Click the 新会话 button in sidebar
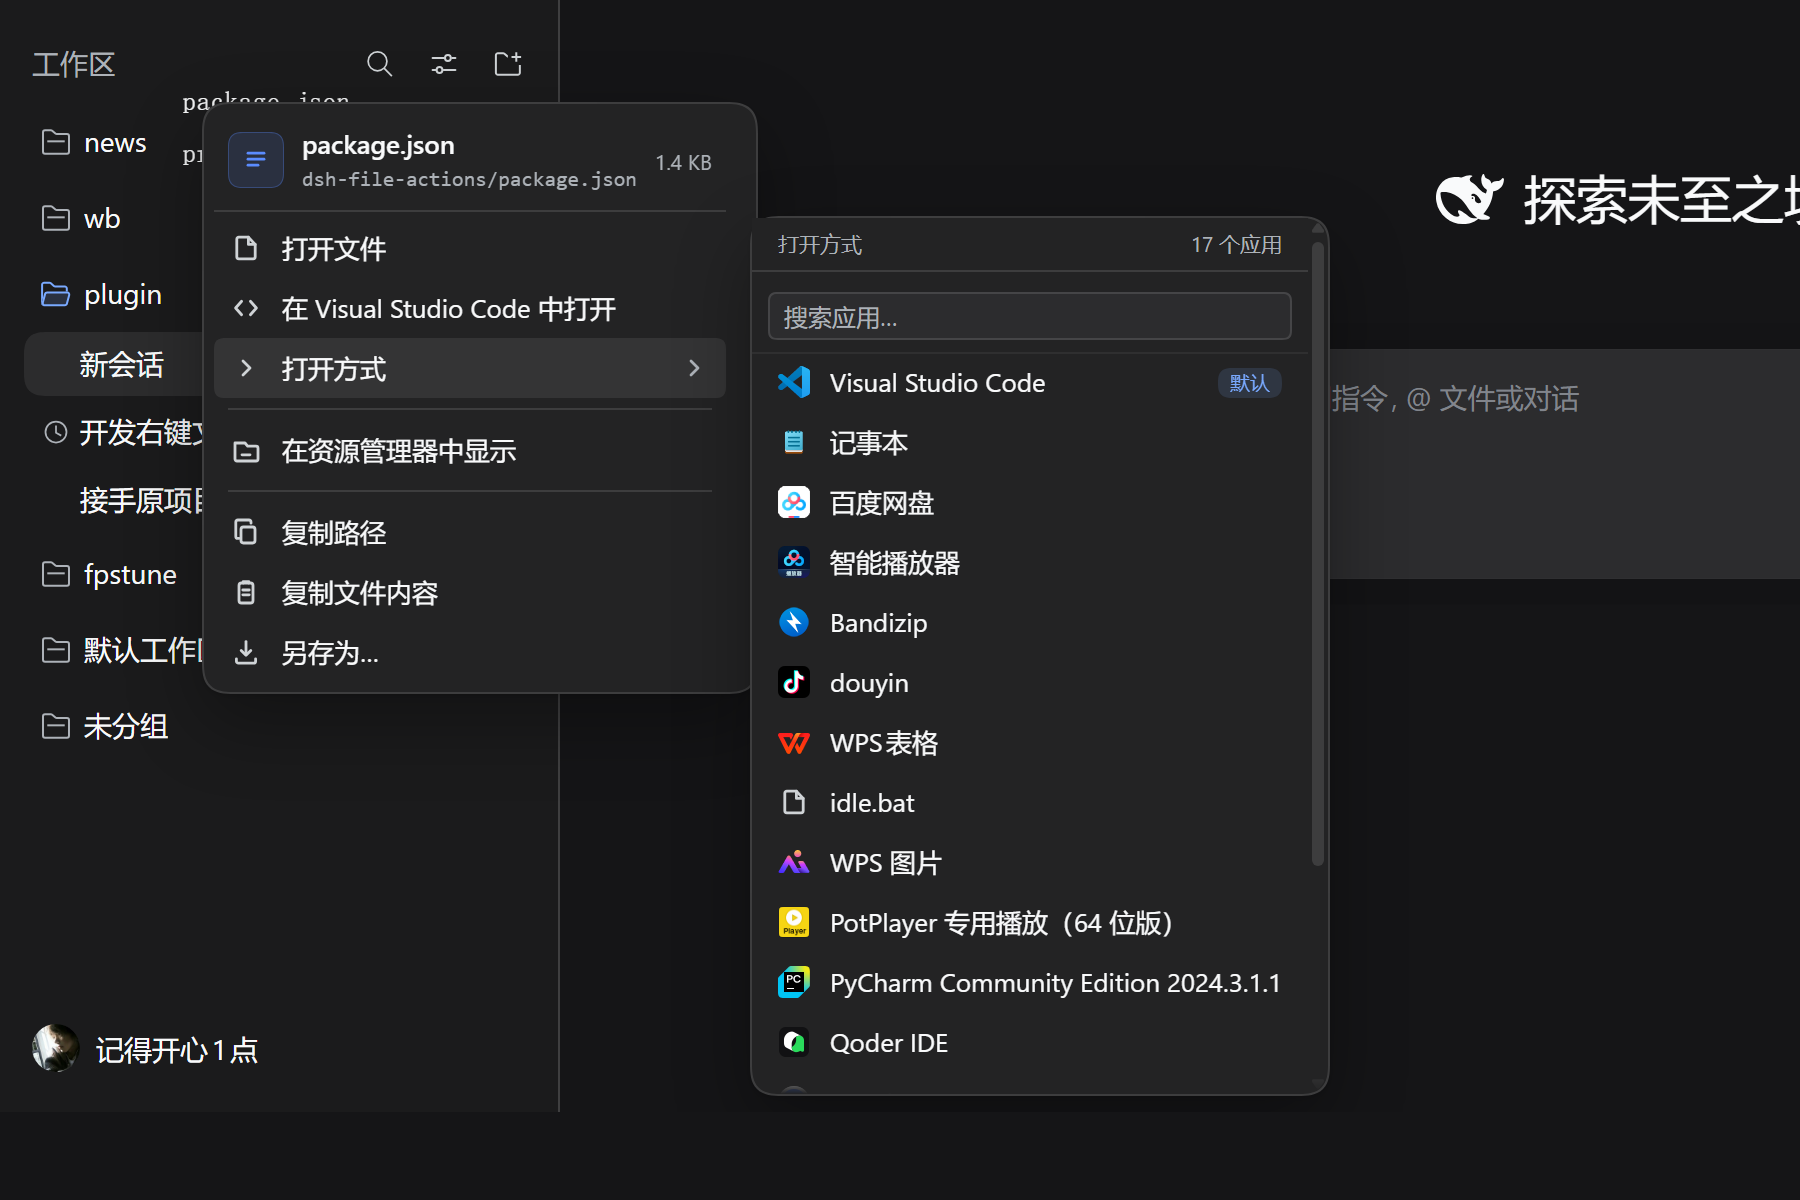Screen dimensions: 1800x1200 114,364
